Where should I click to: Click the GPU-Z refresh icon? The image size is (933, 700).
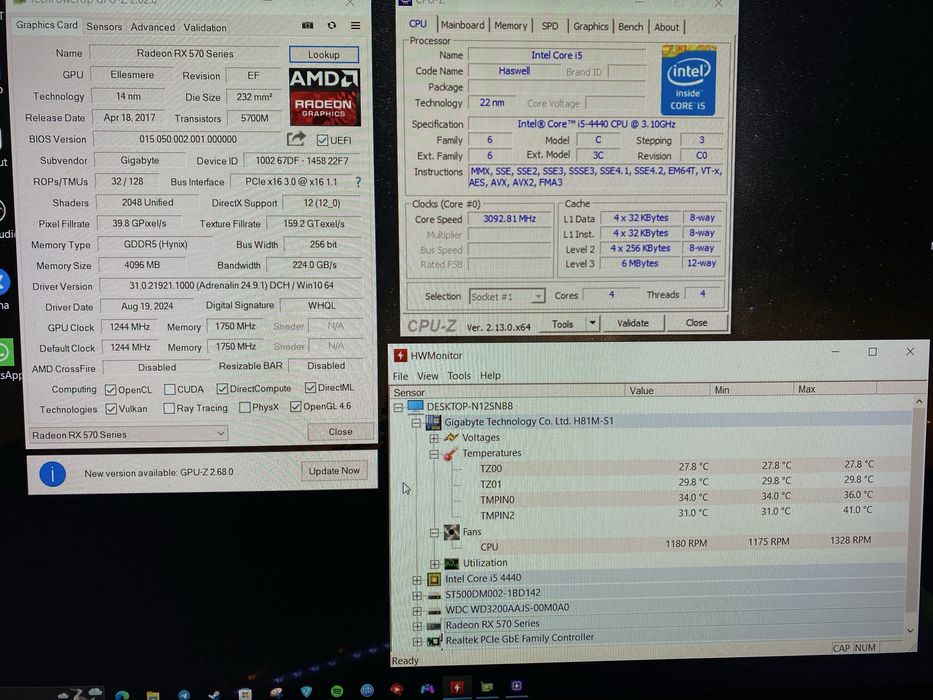pyautogui.click(x=332, y=26)
